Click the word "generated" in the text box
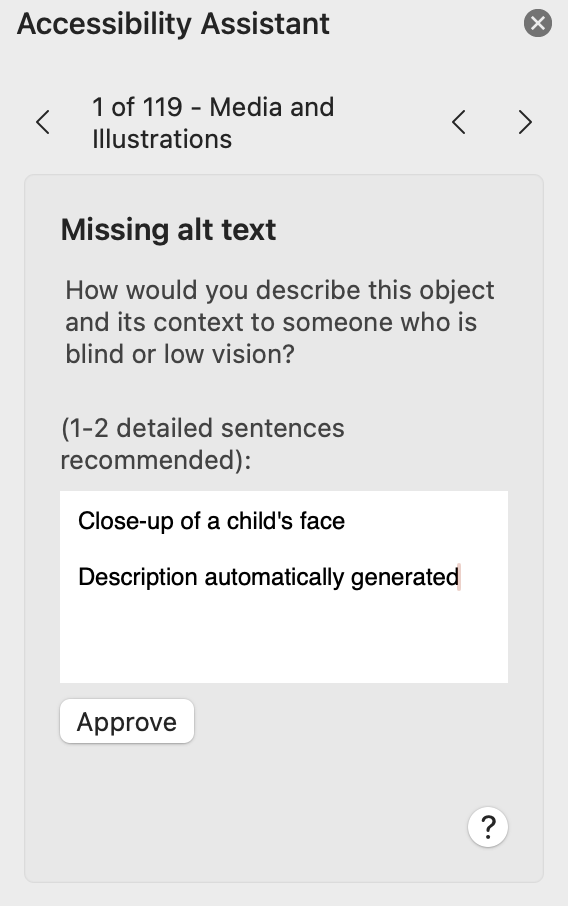Image resolution: width=568 pixels, height=906 pixels. [404, 577]
